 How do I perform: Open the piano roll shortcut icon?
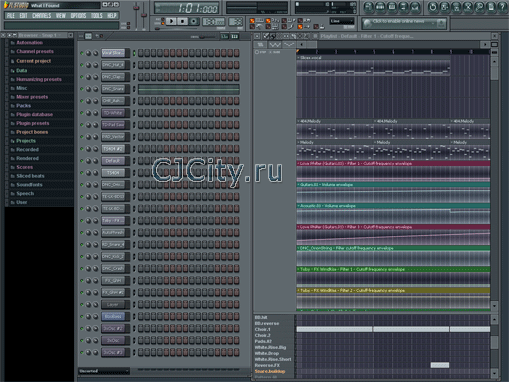pyautogui.click(x=392, y=7)
